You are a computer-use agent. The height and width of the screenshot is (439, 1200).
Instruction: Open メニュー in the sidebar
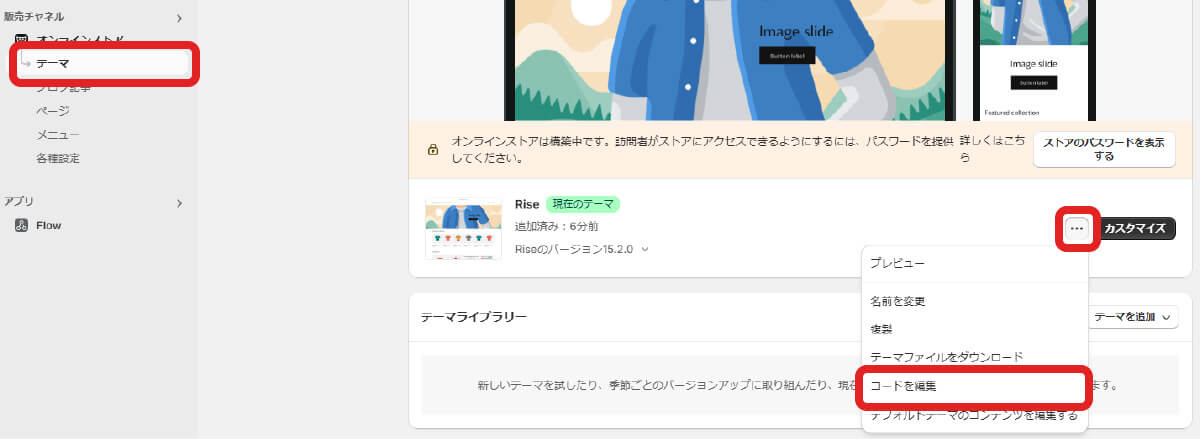click(57, 134)
